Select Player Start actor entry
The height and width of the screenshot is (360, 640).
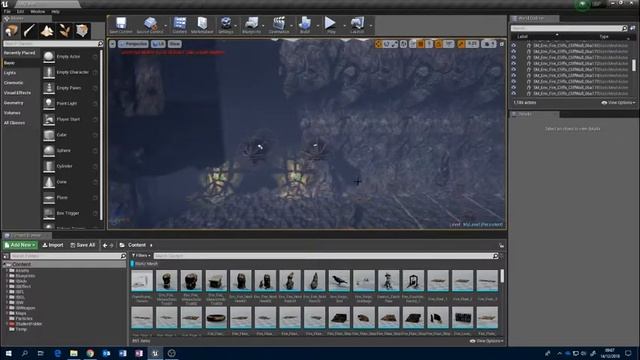point(71,119)
